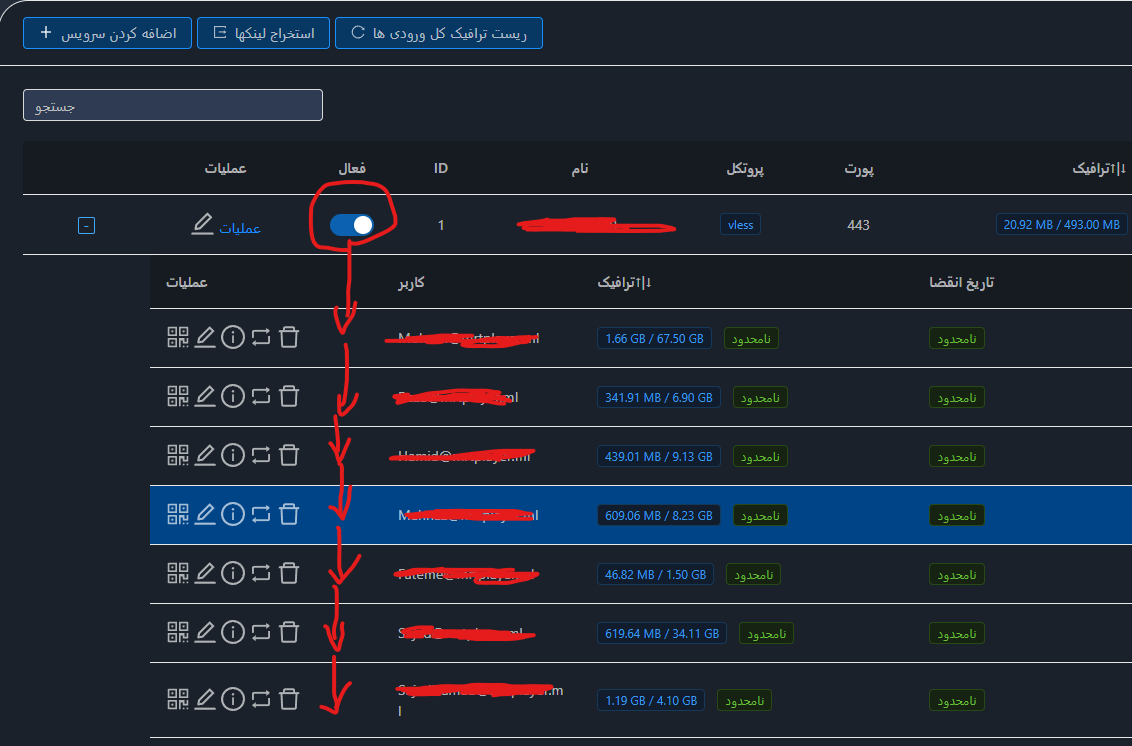The height and width of the screenshot is (746, 1132).
Task: Delete the user with 619.64 MB / 34.11 GB traffic
Action: (289, 633)
